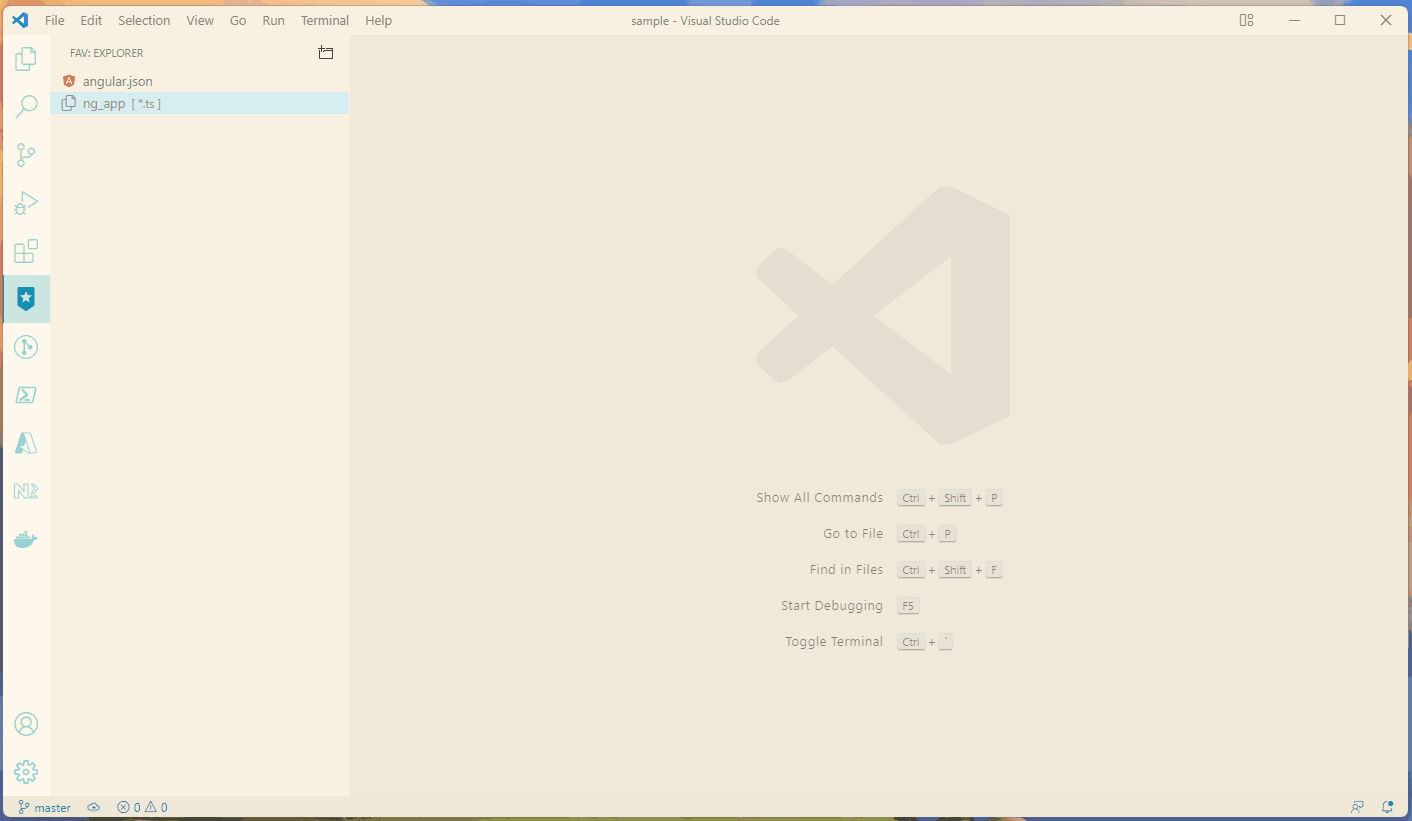Open Customize Layout button in title bar
This screenshot has width=1412, height=821.
pos(1246,20)
